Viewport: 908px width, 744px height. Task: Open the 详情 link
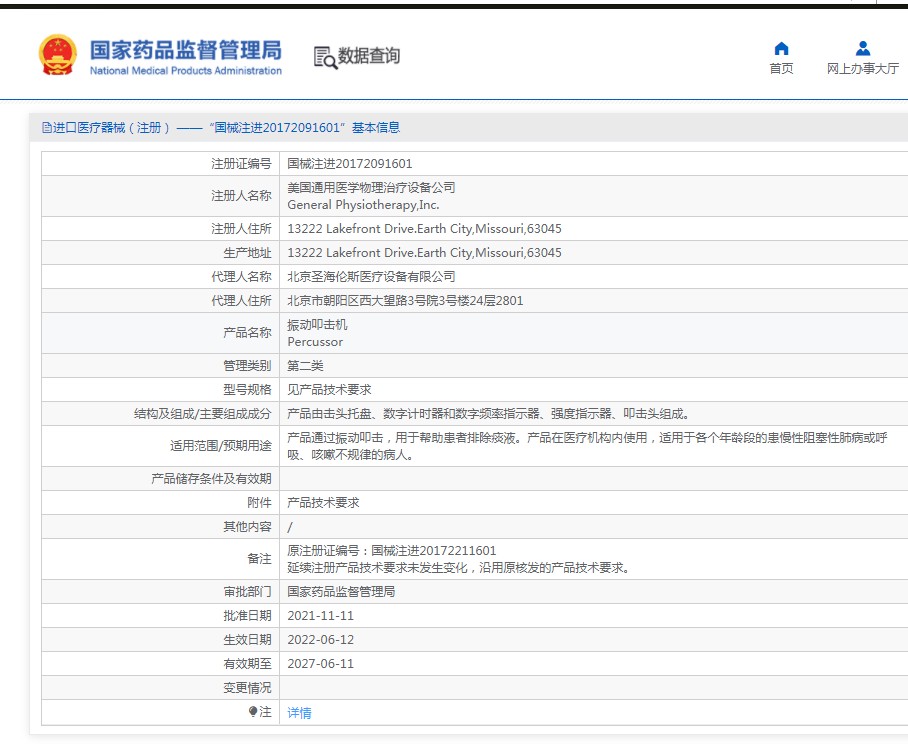coord(300,713)
